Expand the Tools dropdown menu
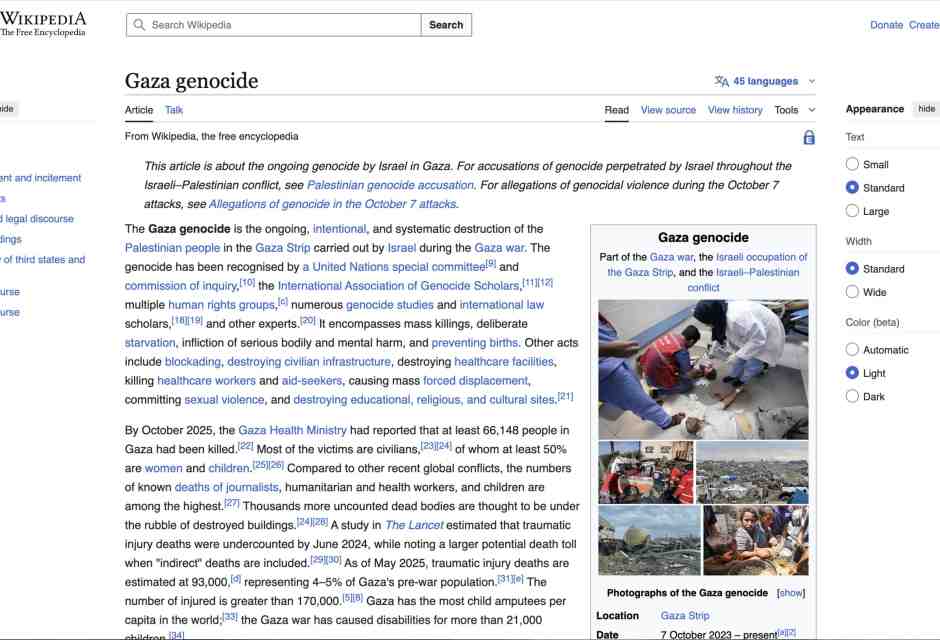 [794, 110]
